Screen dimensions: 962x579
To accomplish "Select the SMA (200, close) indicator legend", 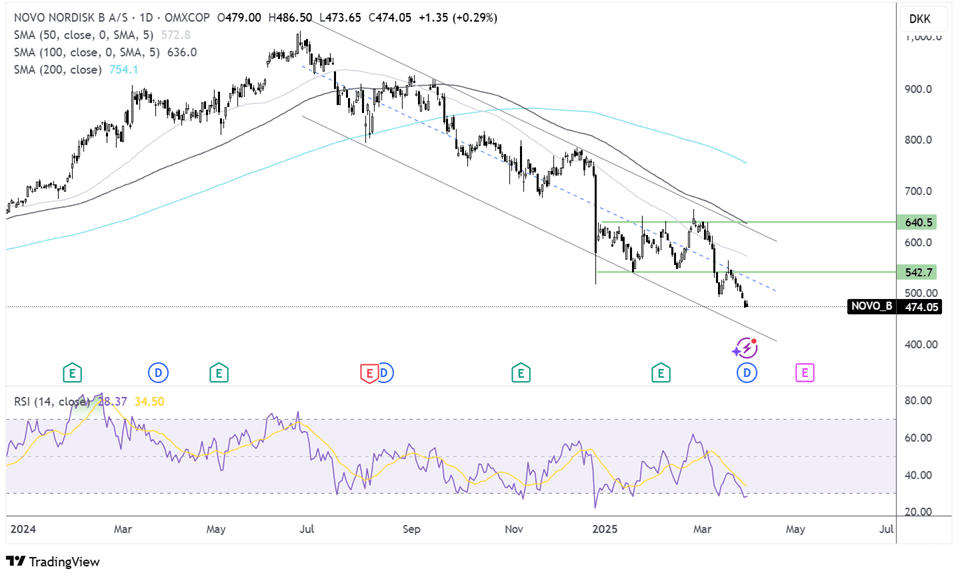I will (58, 69).
